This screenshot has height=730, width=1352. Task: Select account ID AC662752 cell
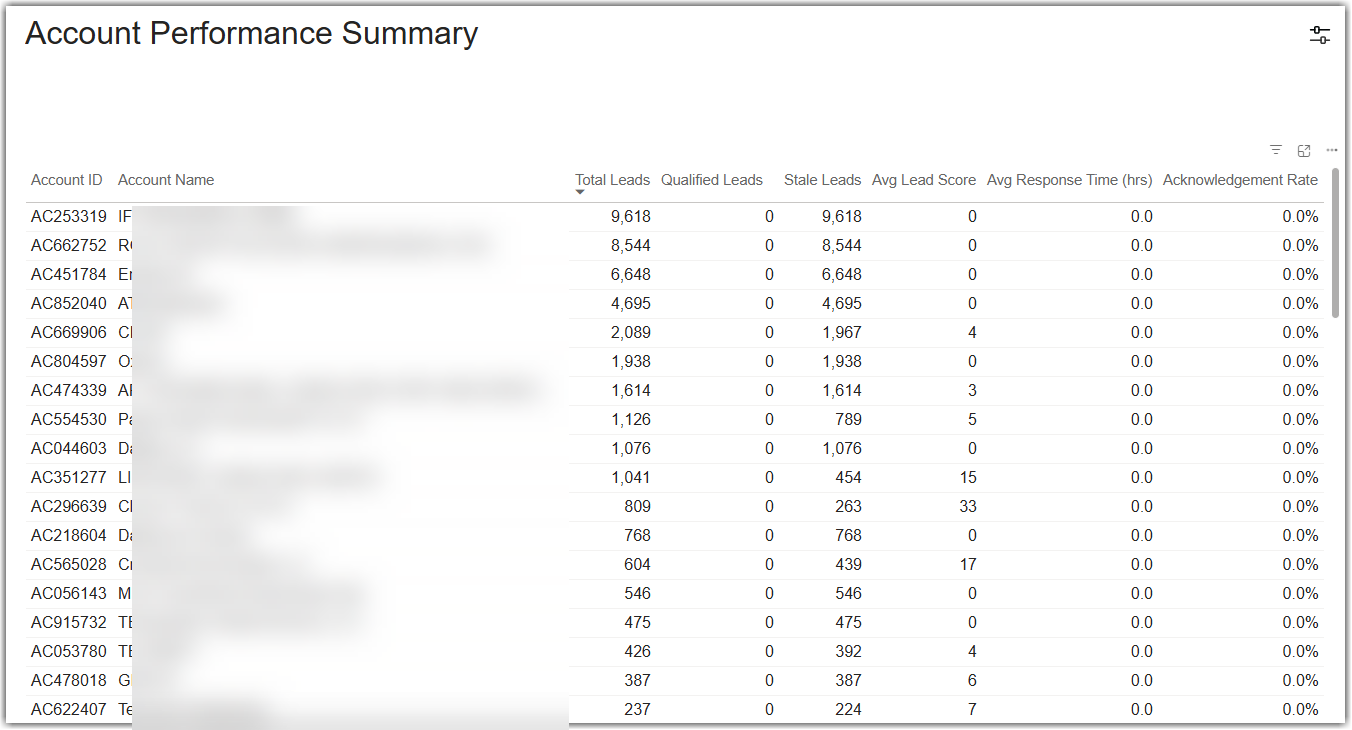coord(69,246)
